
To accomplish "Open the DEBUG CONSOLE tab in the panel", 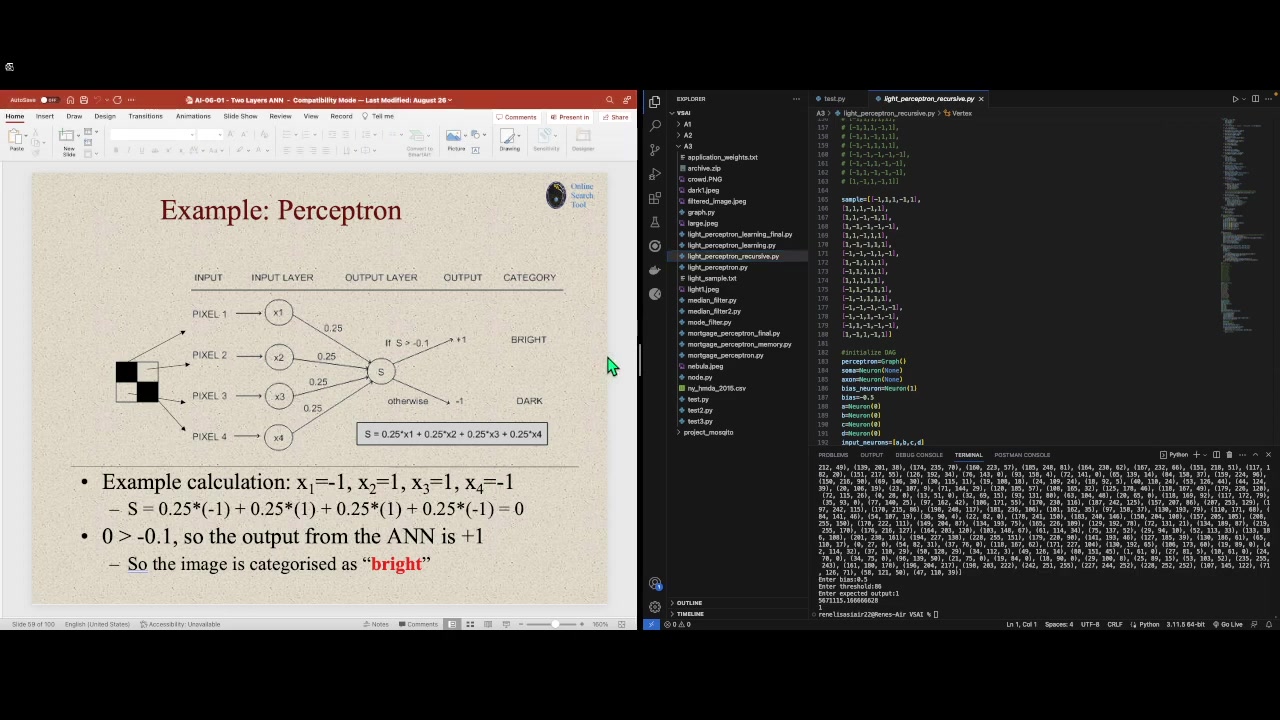I will tap(919, 455).
